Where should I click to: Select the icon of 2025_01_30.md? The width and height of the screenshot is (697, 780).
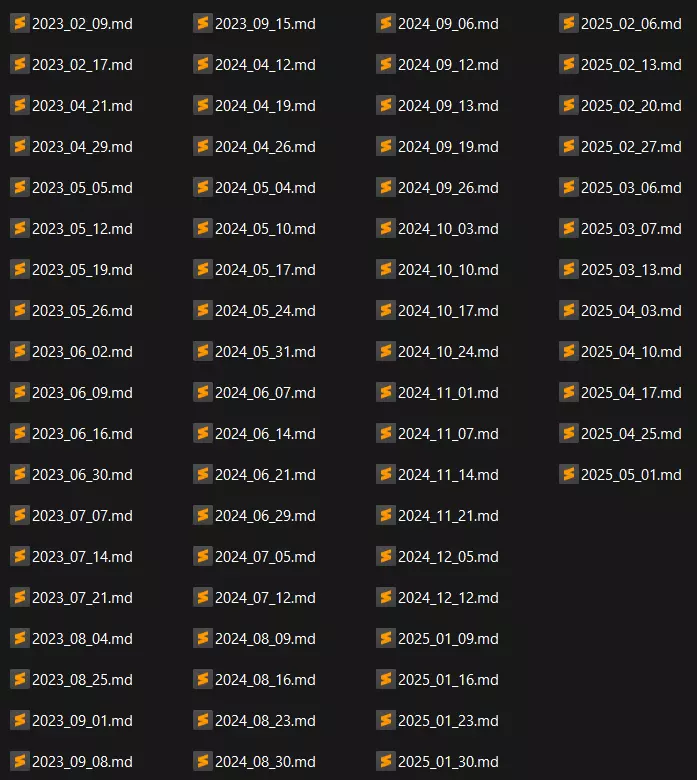(386, 761)
